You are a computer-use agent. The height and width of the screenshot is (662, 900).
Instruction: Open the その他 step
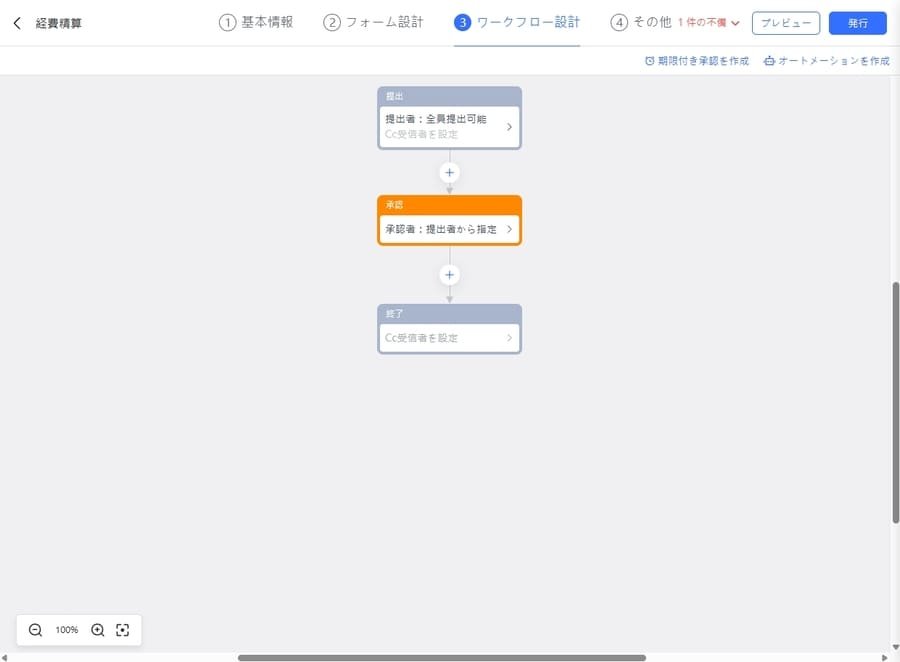650,21
